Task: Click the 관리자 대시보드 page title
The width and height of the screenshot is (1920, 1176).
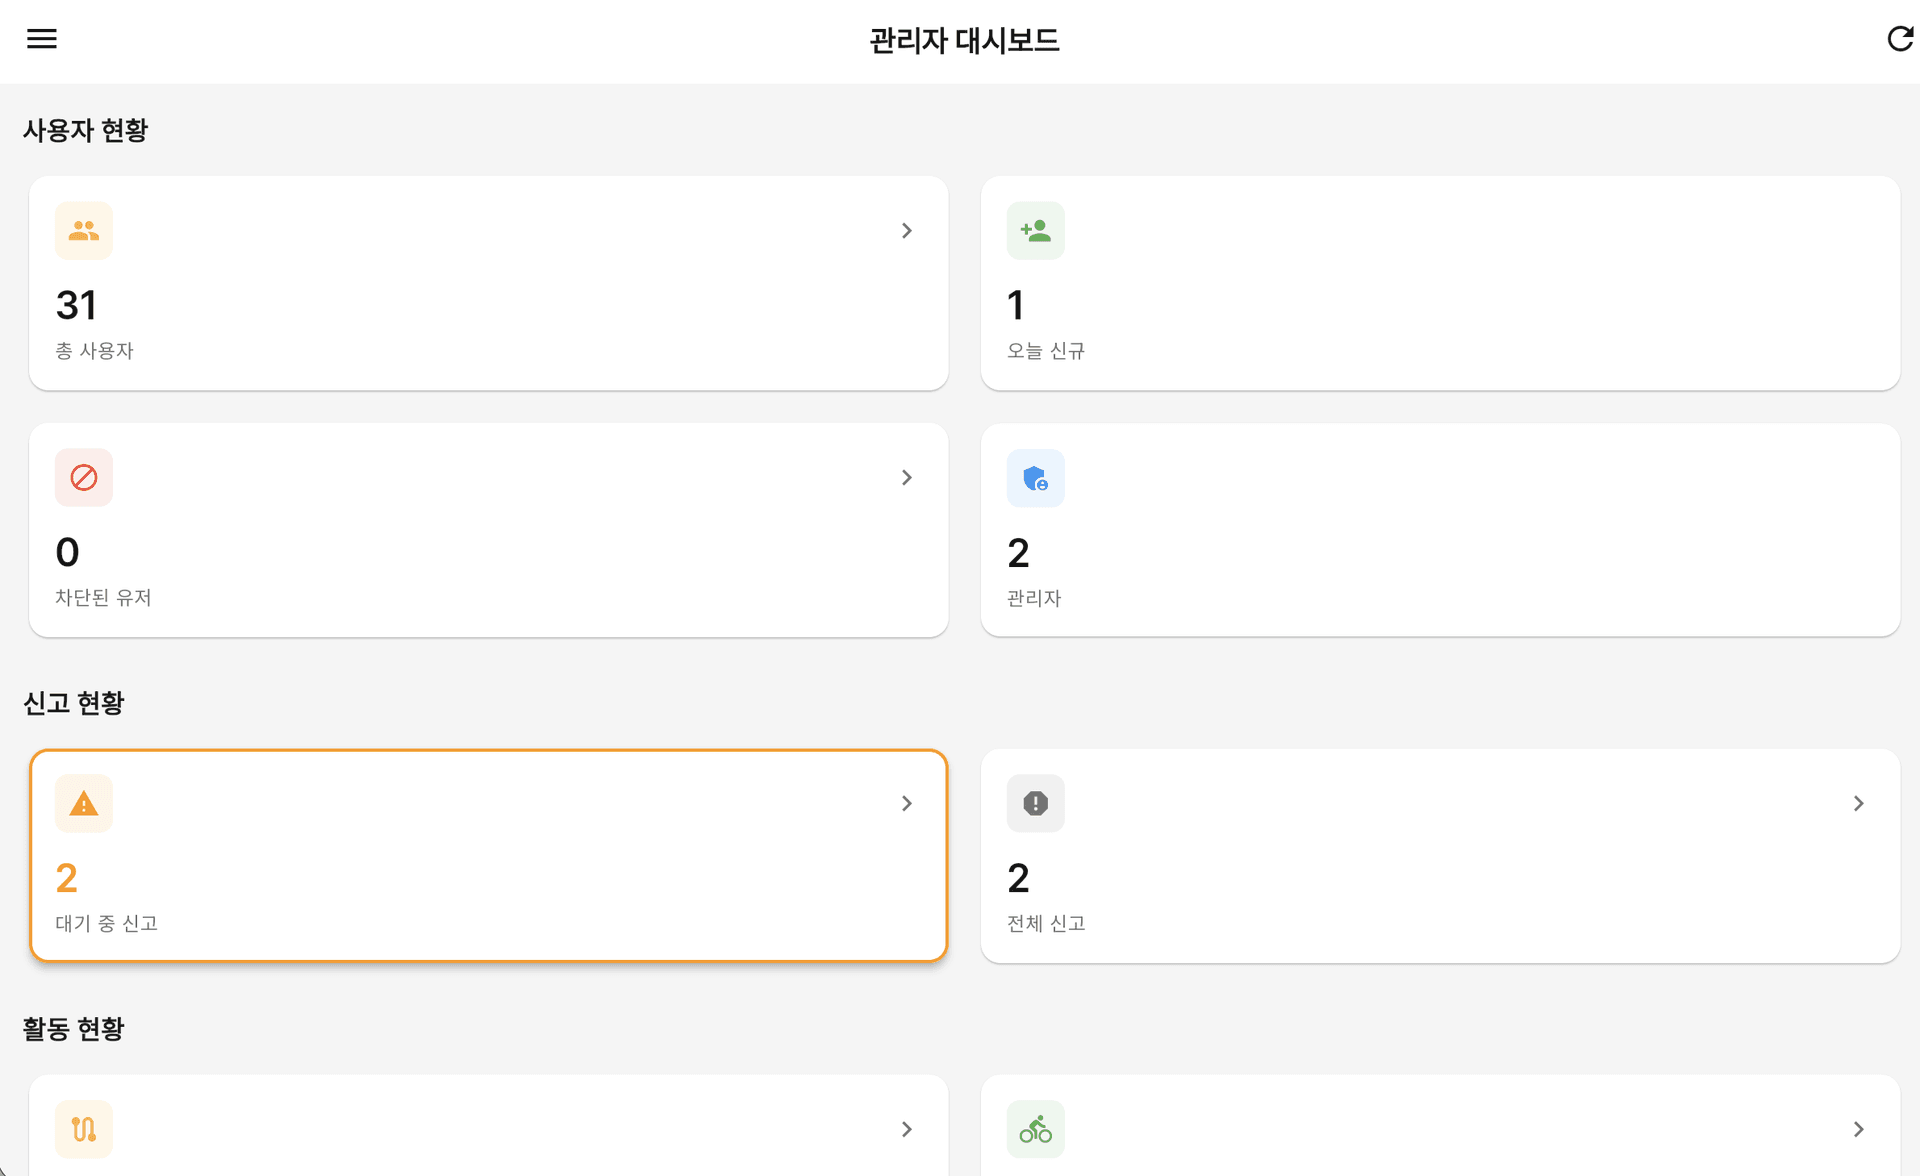Action: click(964, 41)
